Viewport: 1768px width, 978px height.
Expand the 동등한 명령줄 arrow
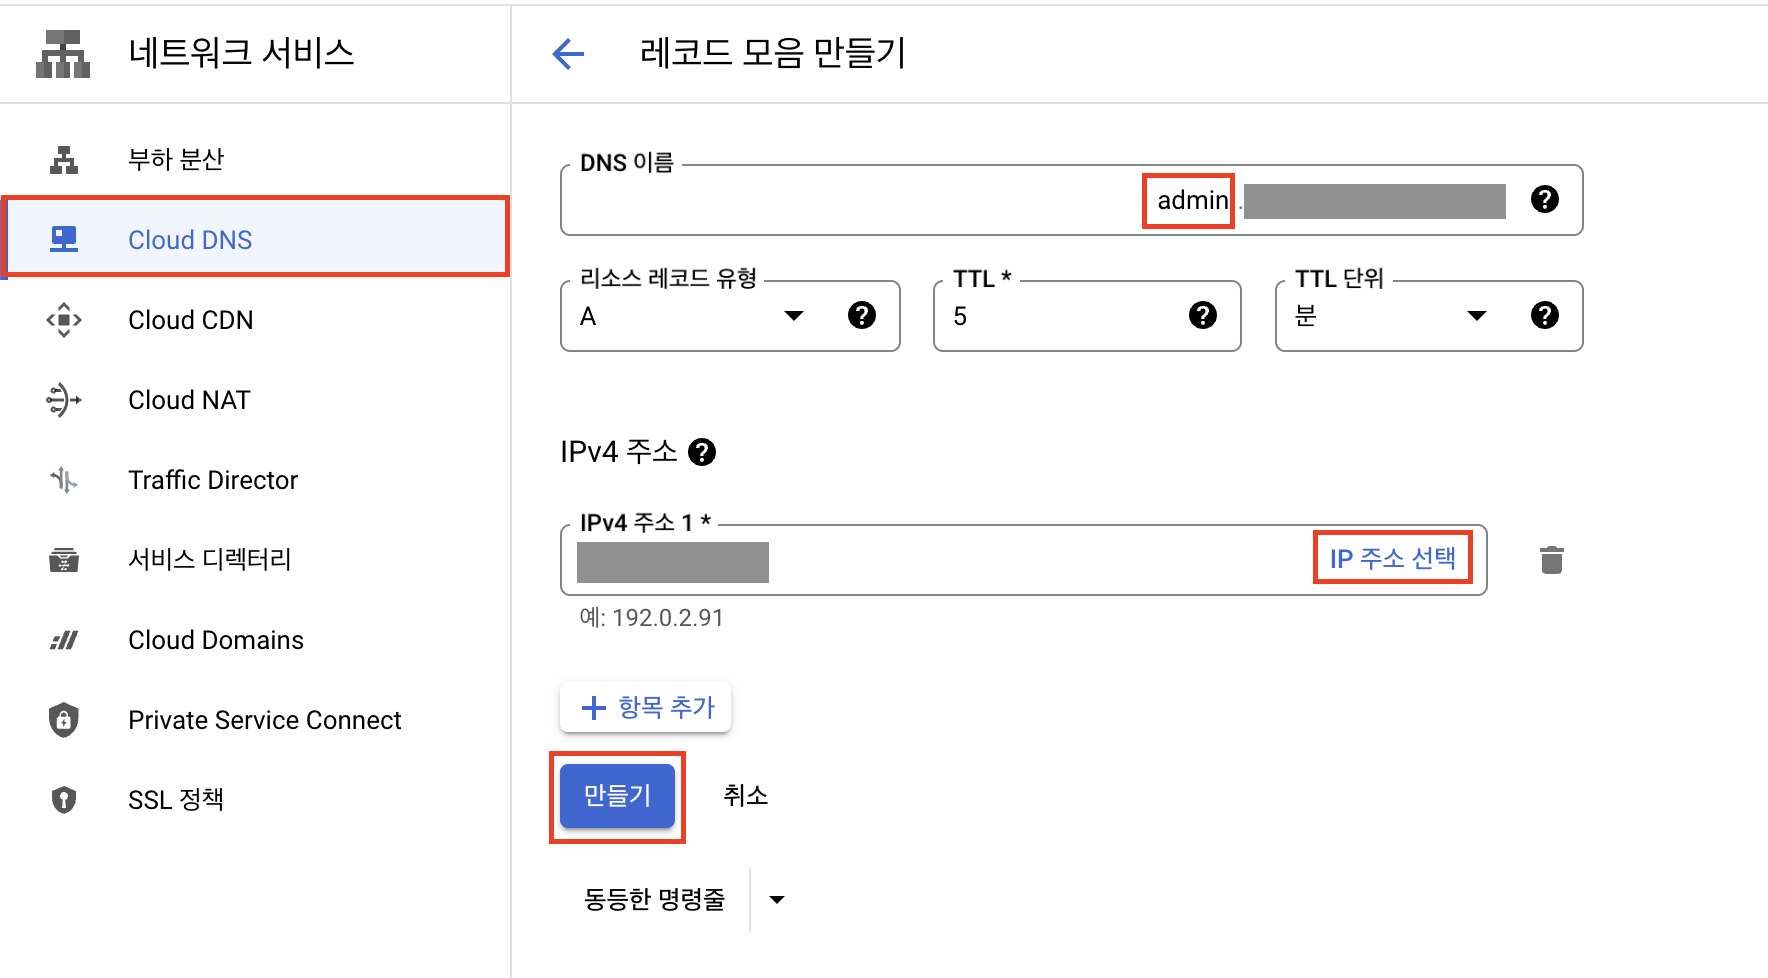point(777,900)
